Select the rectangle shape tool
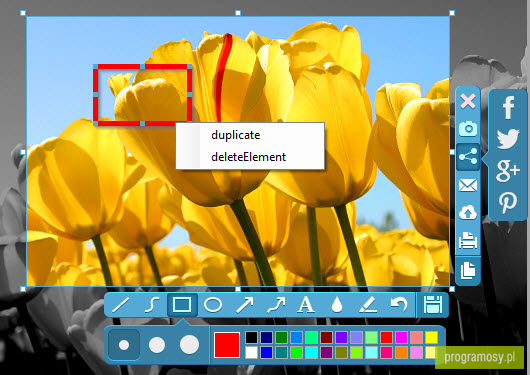 pyautogui.click(x=182, y=304)
